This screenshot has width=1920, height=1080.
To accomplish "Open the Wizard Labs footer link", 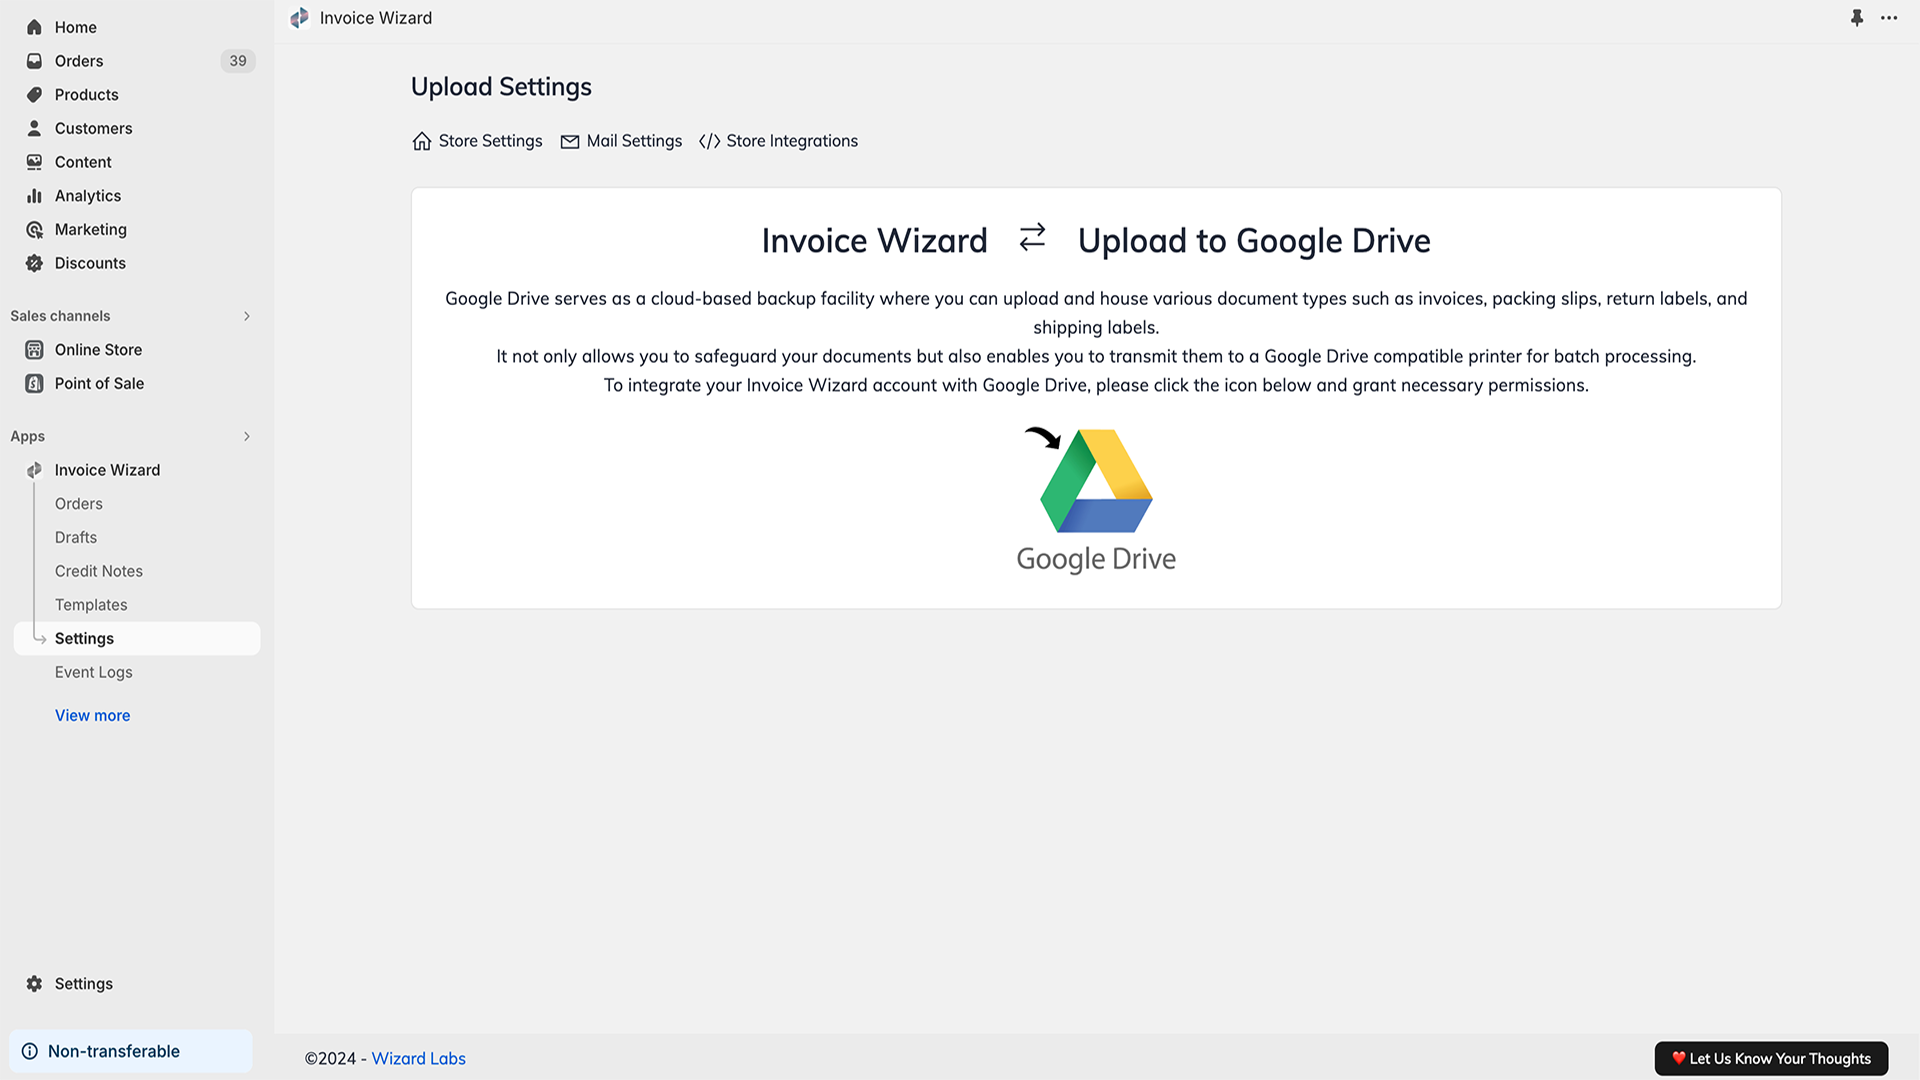I will pyautogui.click(x=418, y=1059).
